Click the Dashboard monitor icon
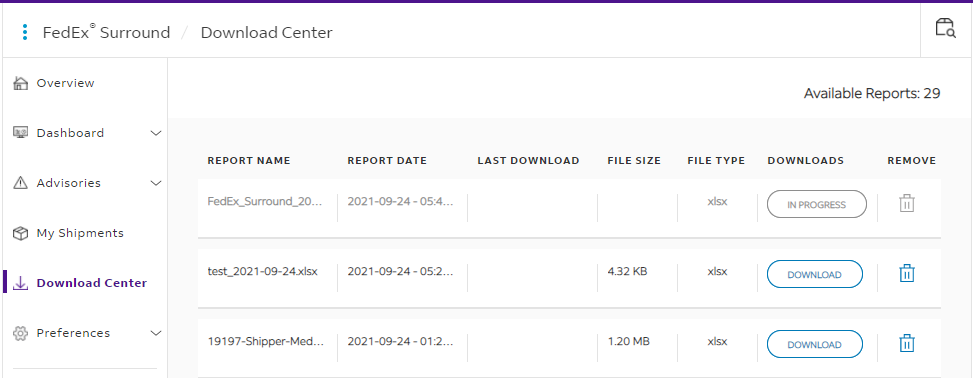Screen dimensions: 973x378 tap(20, 133)
